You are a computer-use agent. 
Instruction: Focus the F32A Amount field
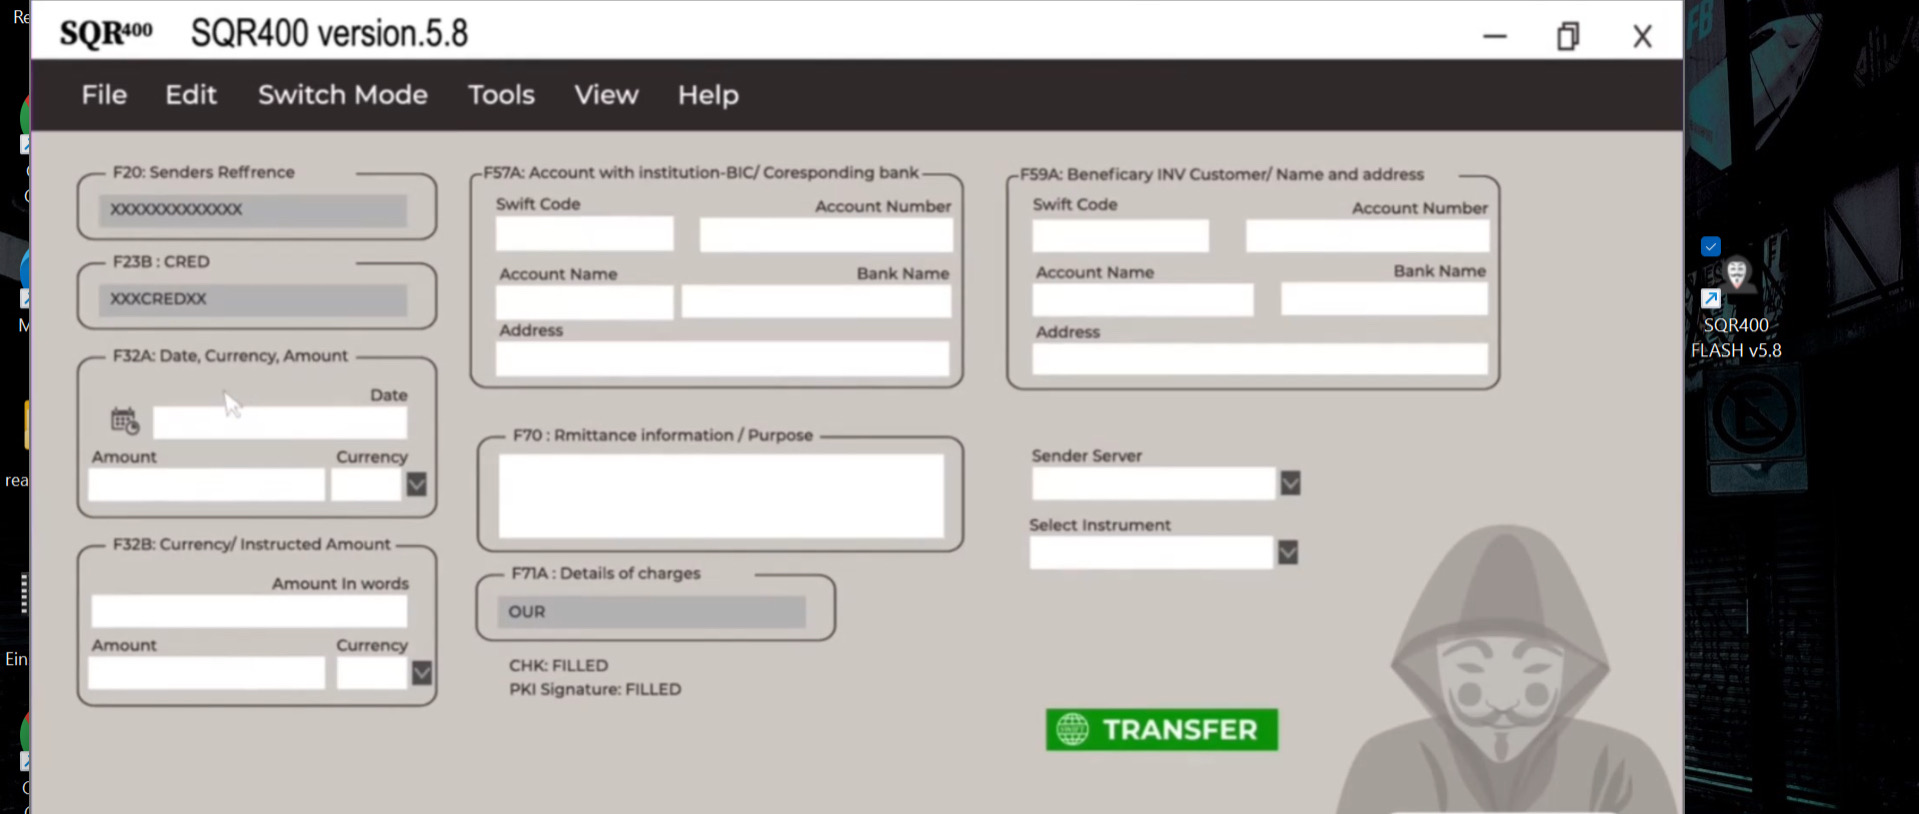pos(206,485)
